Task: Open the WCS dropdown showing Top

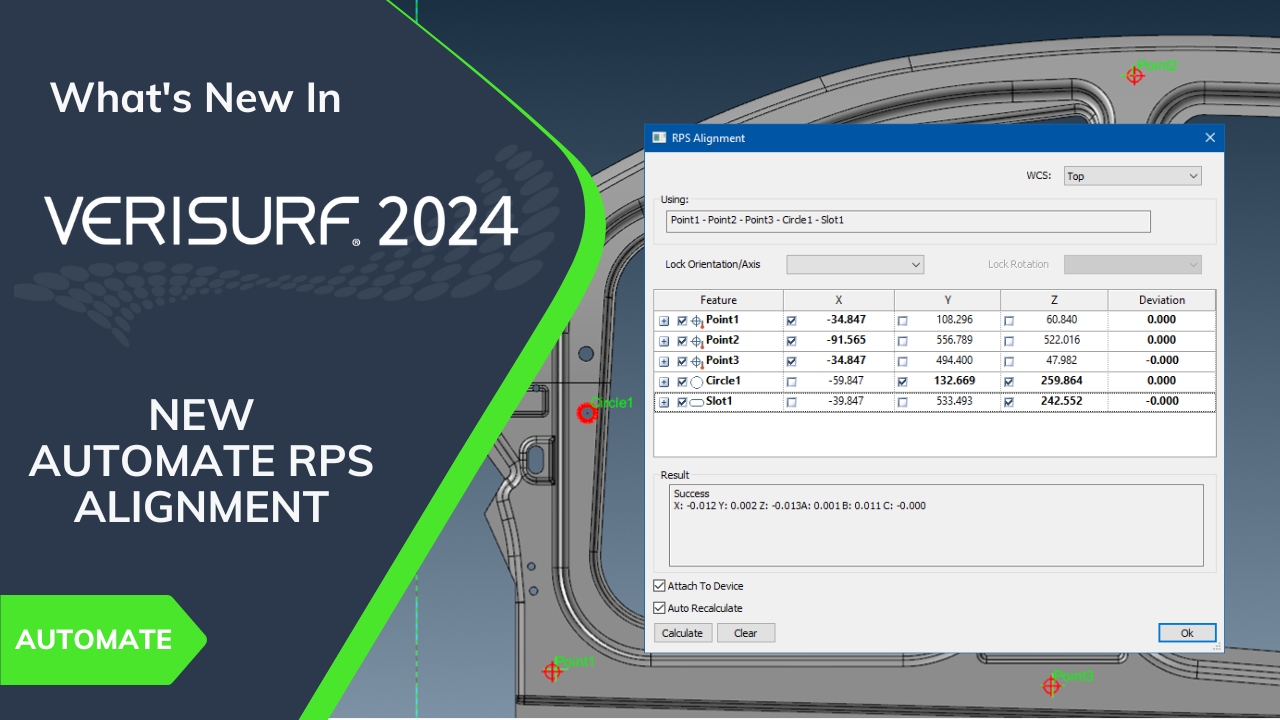Action: click(x=1132, y=176)
